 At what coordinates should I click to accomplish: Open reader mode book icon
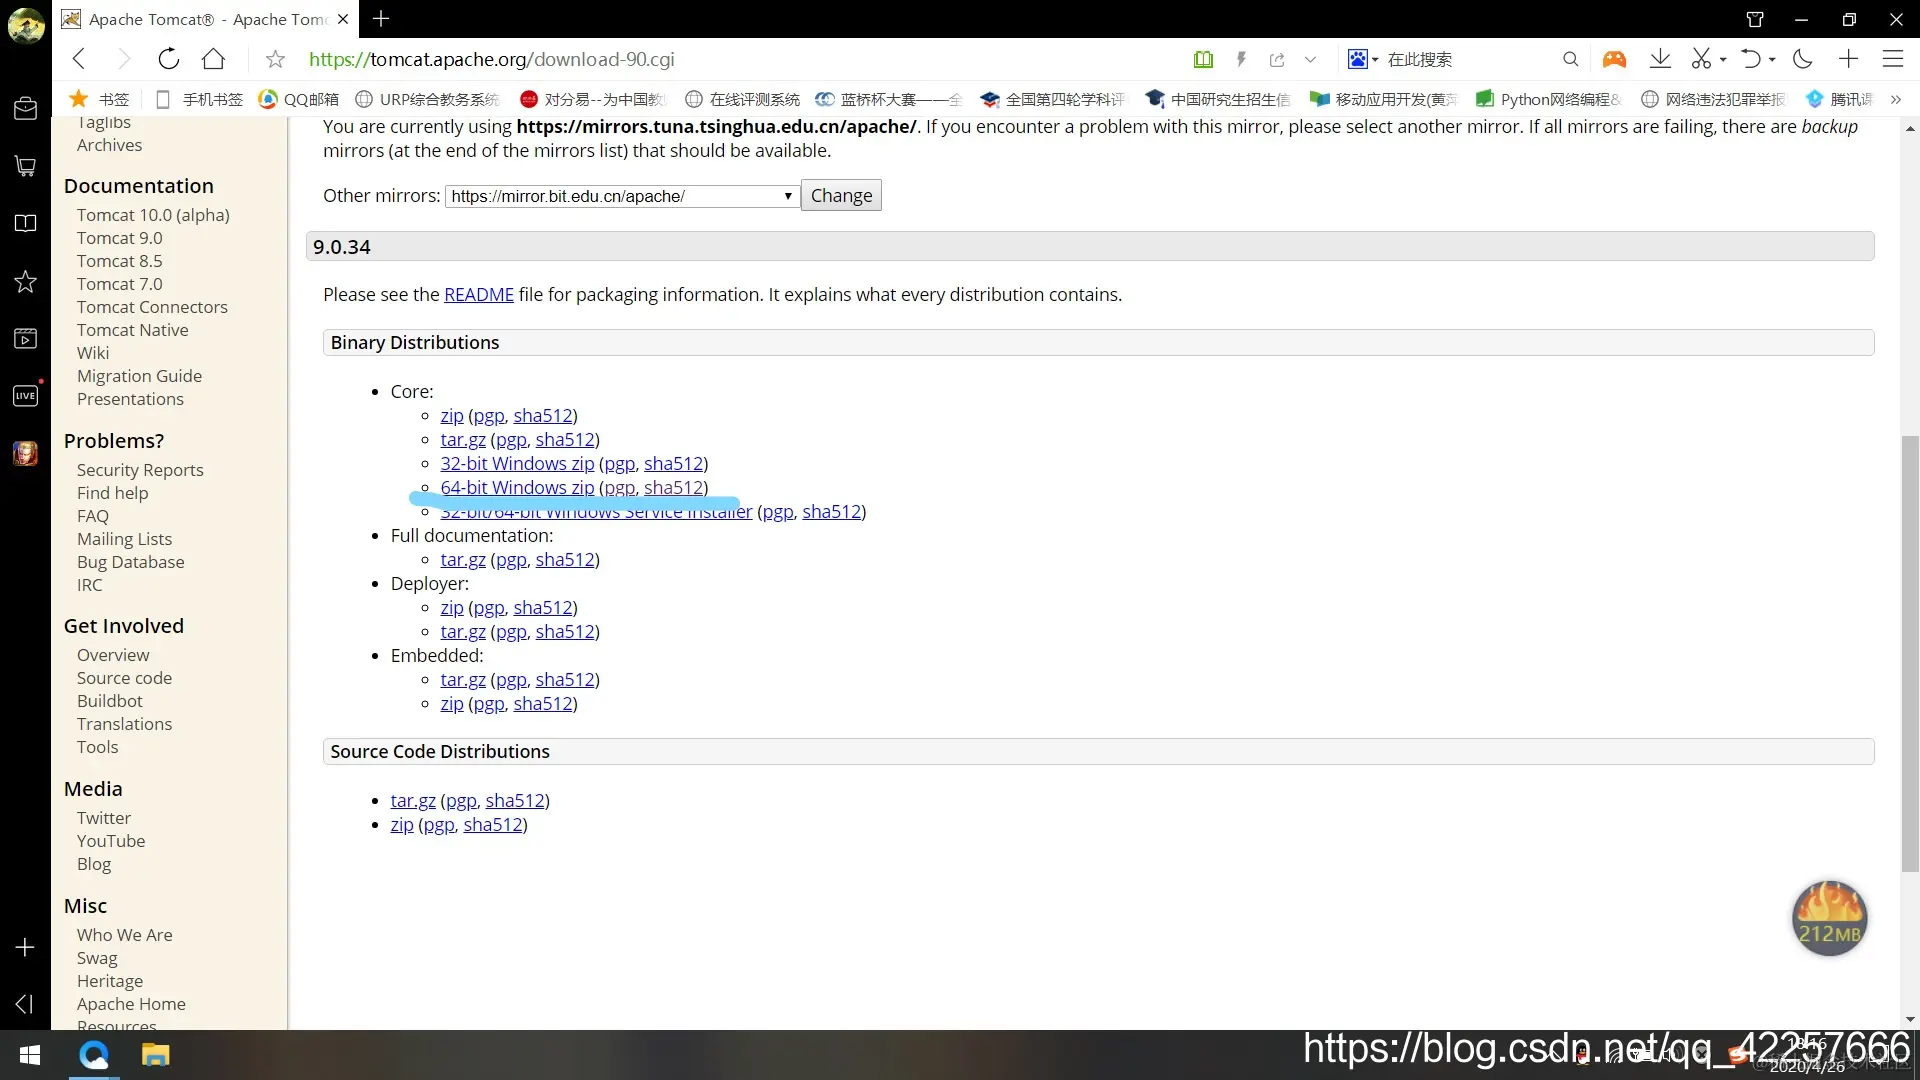pos(1203,59)
